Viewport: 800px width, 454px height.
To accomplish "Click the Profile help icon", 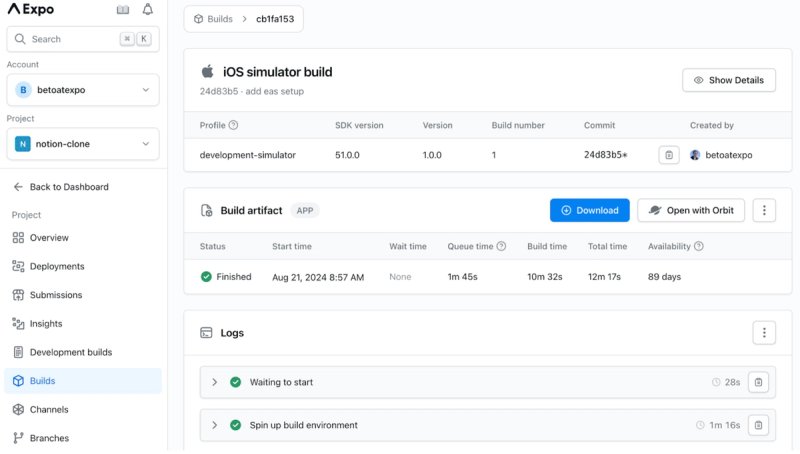I will click(233, 125).
